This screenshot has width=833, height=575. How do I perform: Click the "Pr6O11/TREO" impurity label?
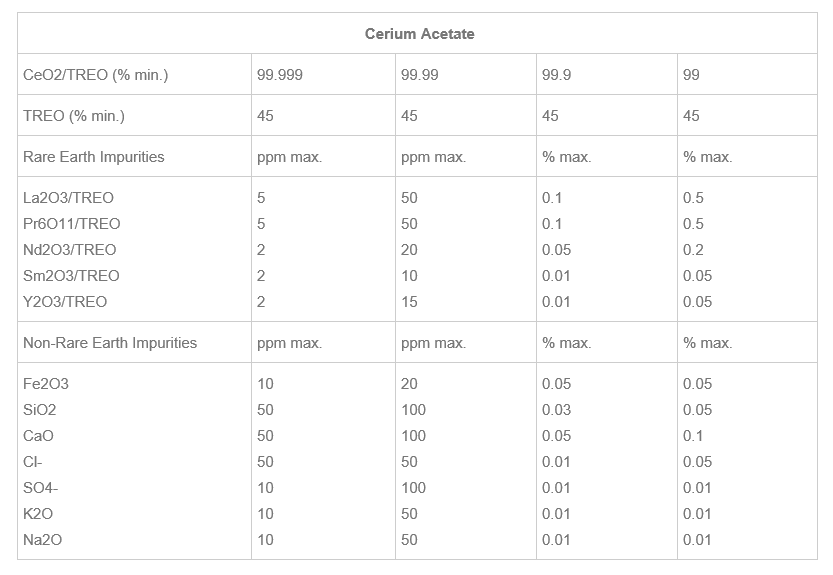[71, 224]
